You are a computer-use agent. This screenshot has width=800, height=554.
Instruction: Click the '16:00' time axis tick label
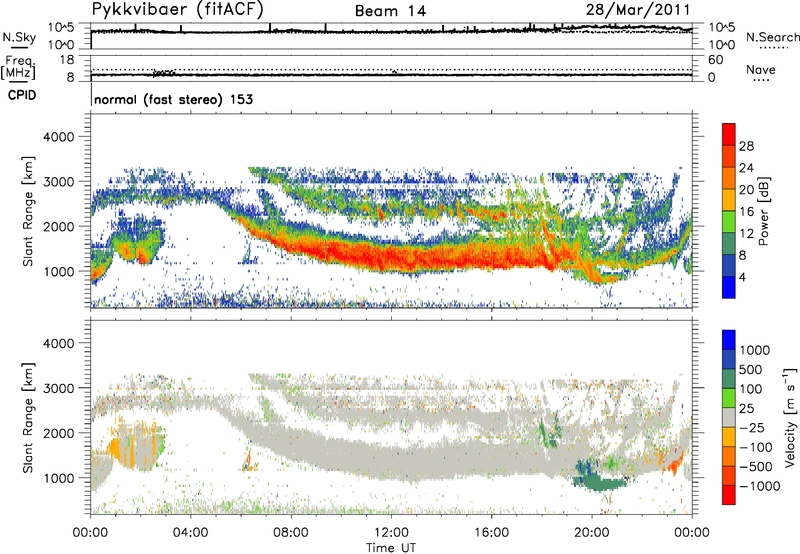492,532
